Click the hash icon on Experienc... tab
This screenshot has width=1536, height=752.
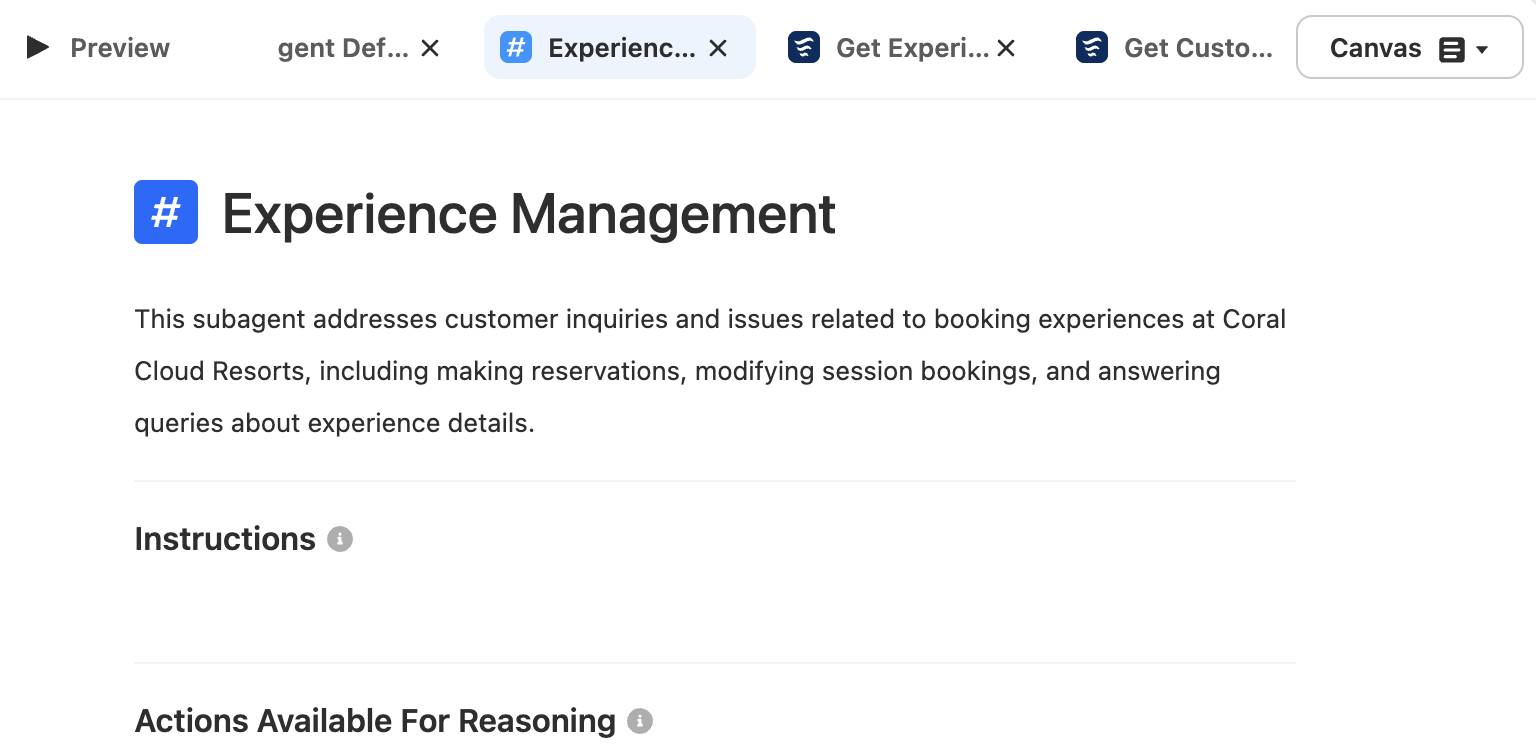pyautogui.click(x=516, y=47)
